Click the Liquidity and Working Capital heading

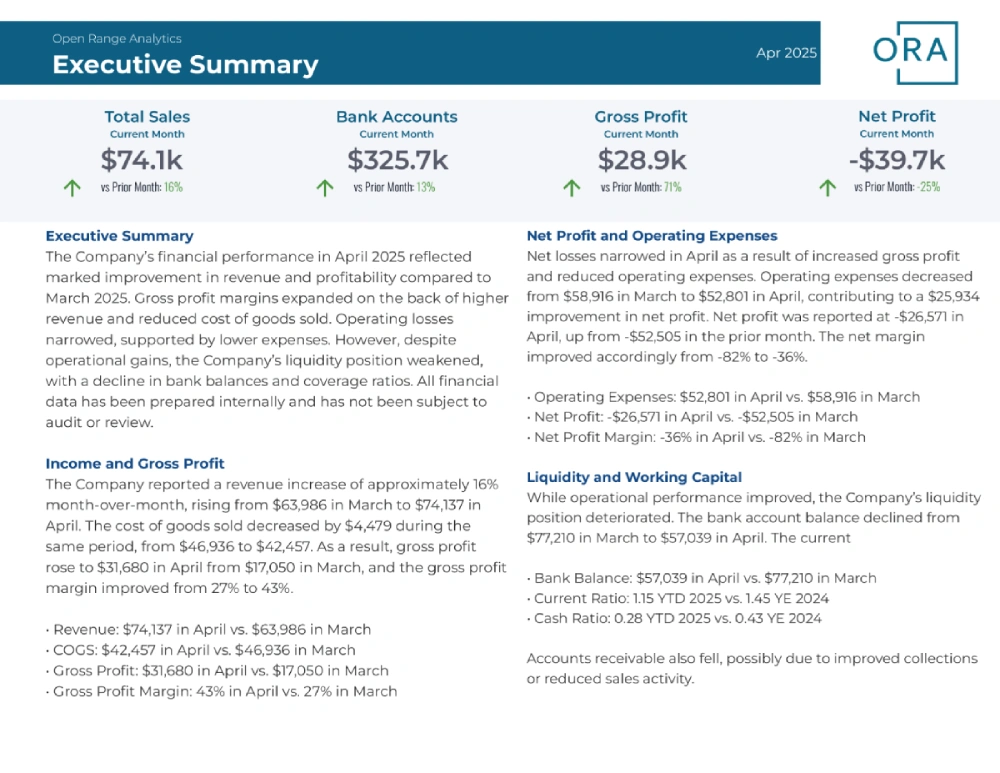click(634, 477)
